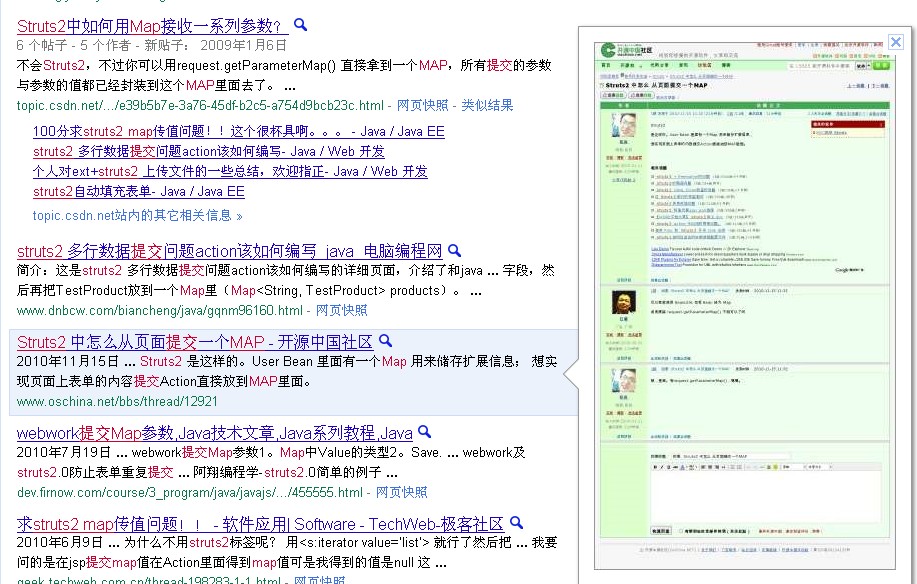Open '求struts2 map传值问题' TechWeb result title
The height and width of the screenshot is (584, 917).
[260, 524]
